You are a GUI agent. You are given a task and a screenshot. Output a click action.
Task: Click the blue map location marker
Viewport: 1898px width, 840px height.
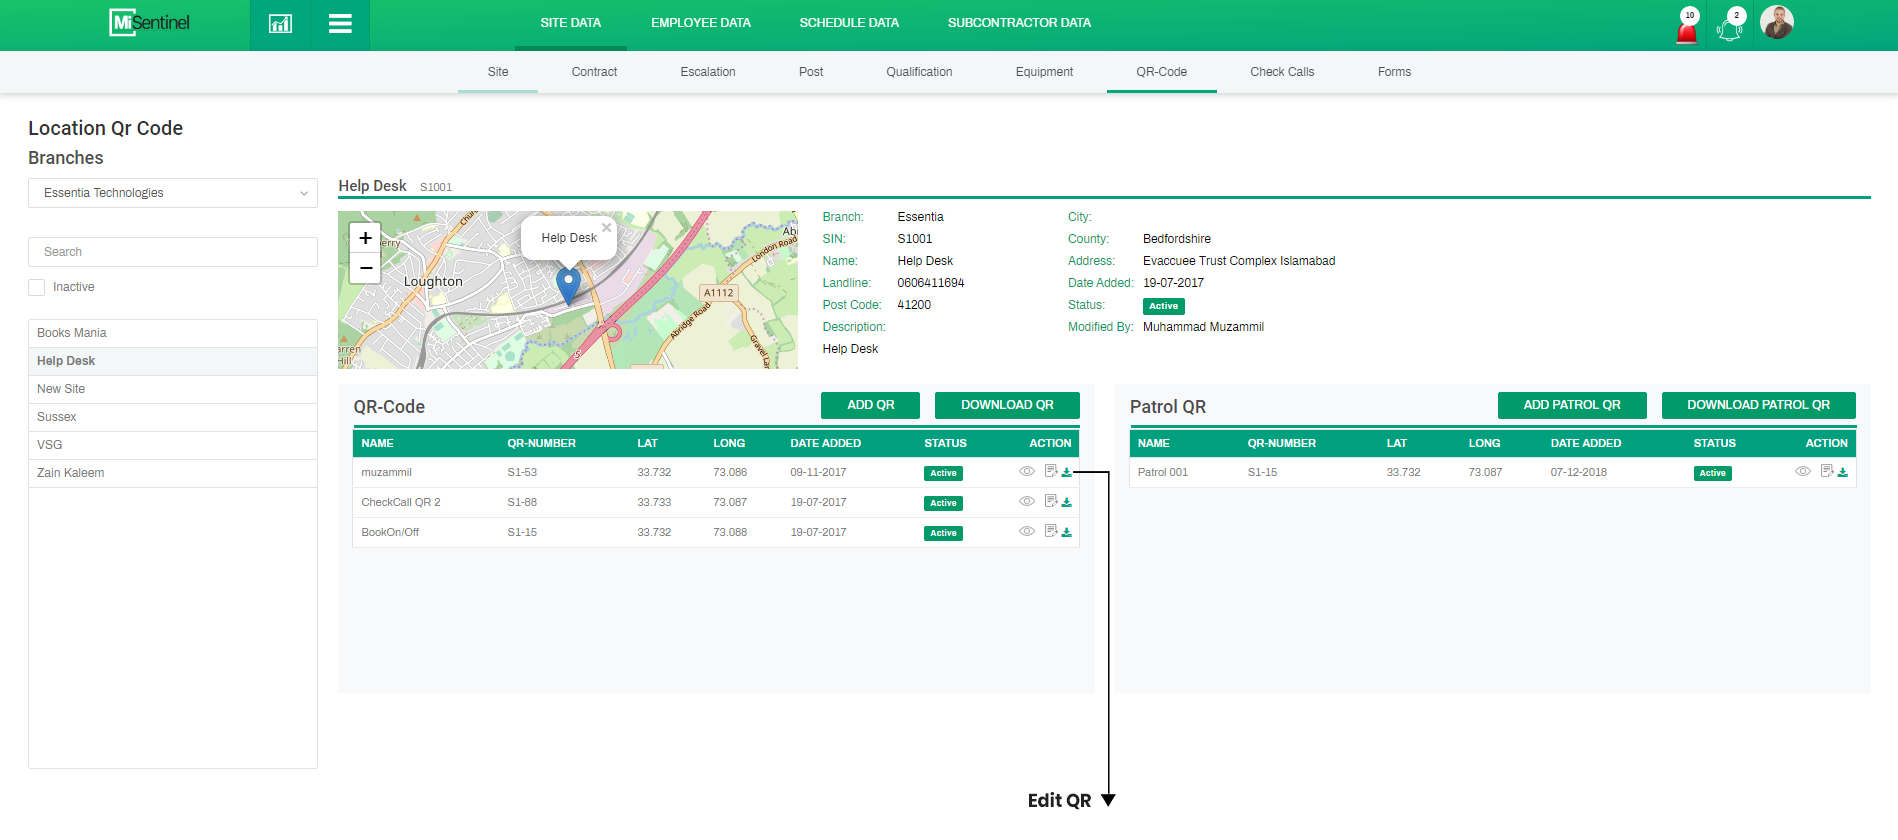pos(568,286)
